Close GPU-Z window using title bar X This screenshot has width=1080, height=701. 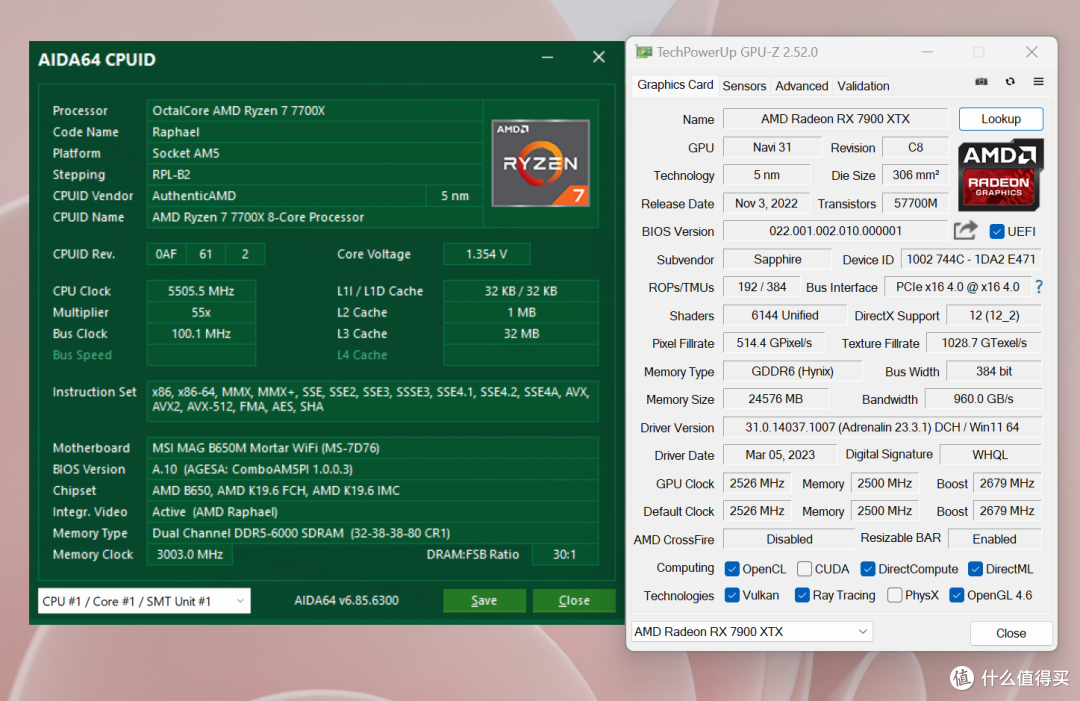pyautogui.click(x=1032, y=52)
